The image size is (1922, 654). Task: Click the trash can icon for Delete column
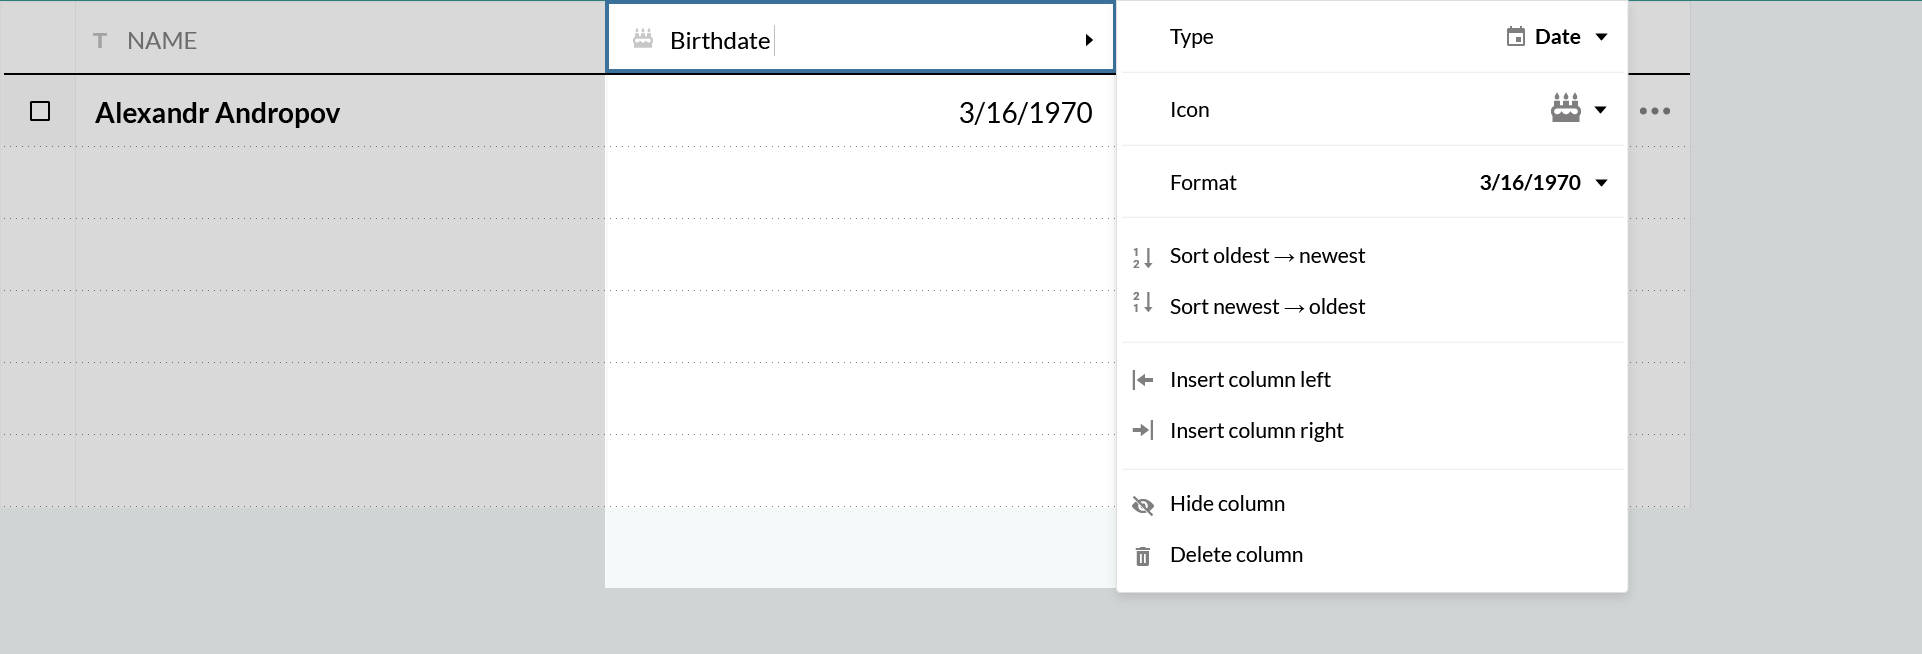[1143, 556]
